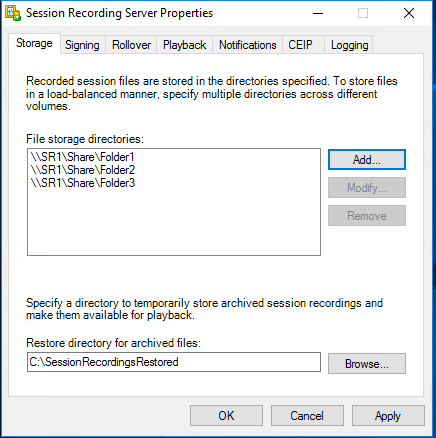The image size is (436, 438).
Task: Select the \\SR1\Share\Folder2 entry
Action: 83,170
